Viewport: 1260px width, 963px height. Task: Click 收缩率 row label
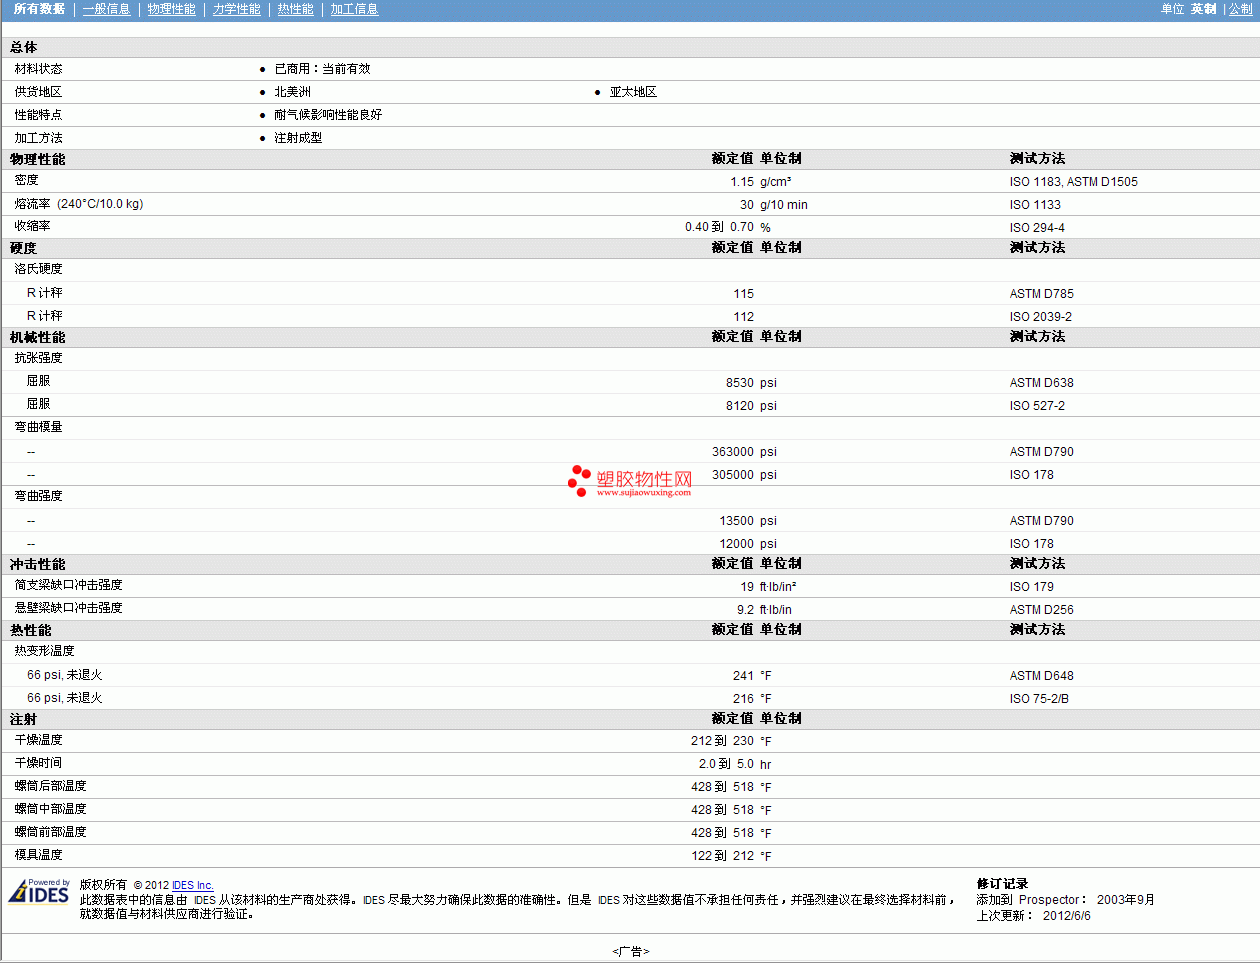pyautogui.click(x=32, y=226)
